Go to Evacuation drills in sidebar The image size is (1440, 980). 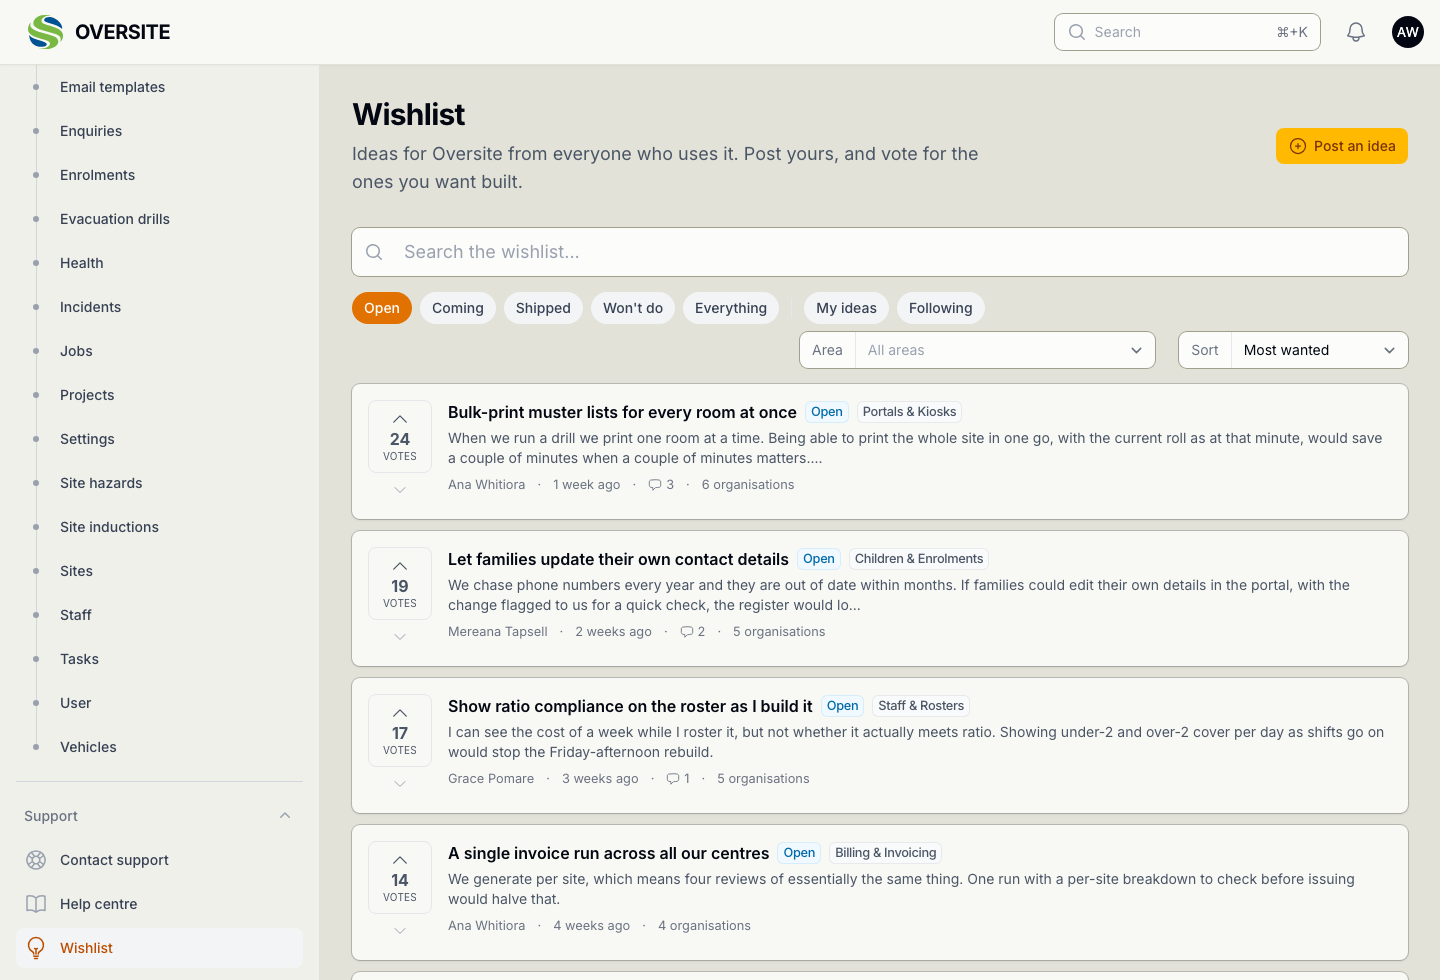pos(115,219)
